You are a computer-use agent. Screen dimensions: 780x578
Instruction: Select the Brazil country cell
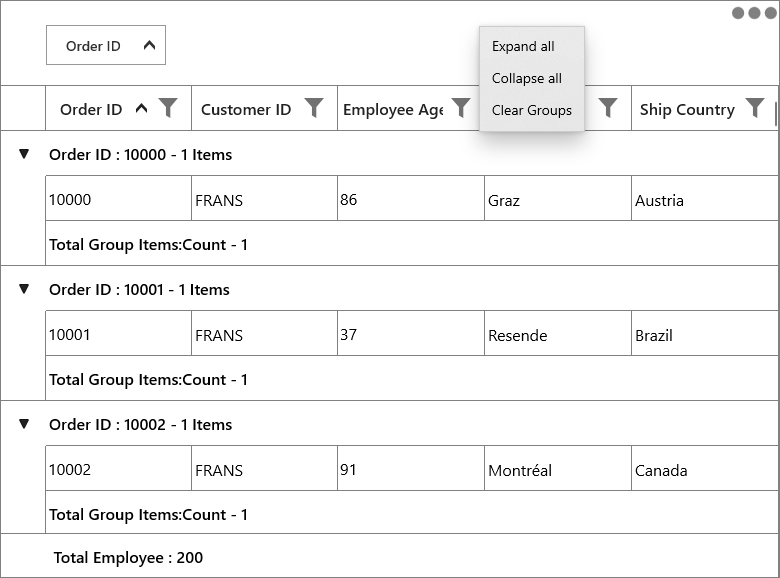click(x=705, y=333)
